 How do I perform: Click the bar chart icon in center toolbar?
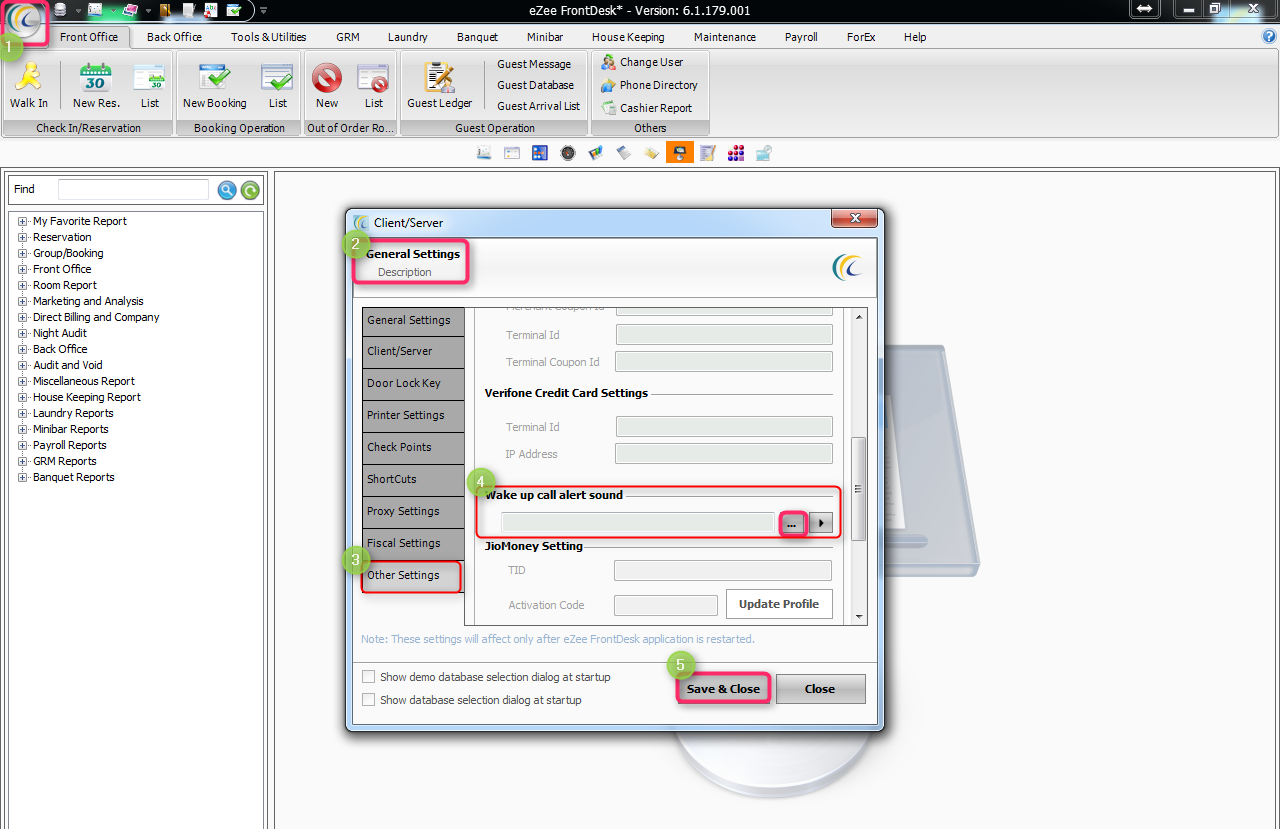596,153
